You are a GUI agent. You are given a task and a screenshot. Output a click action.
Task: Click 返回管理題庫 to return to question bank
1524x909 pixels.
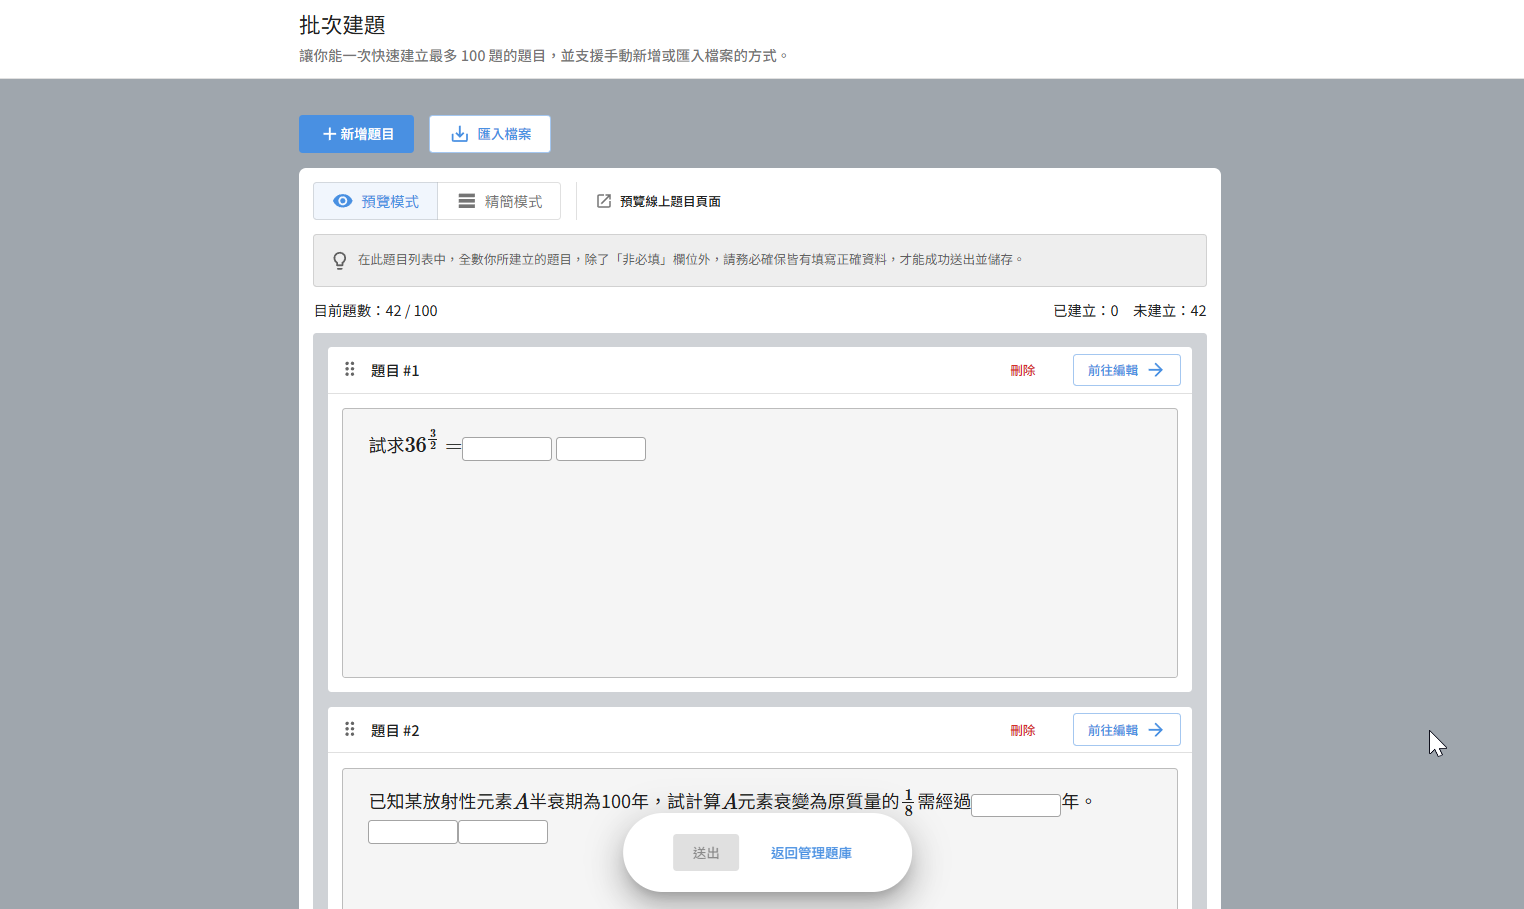(x=811, y=853)
